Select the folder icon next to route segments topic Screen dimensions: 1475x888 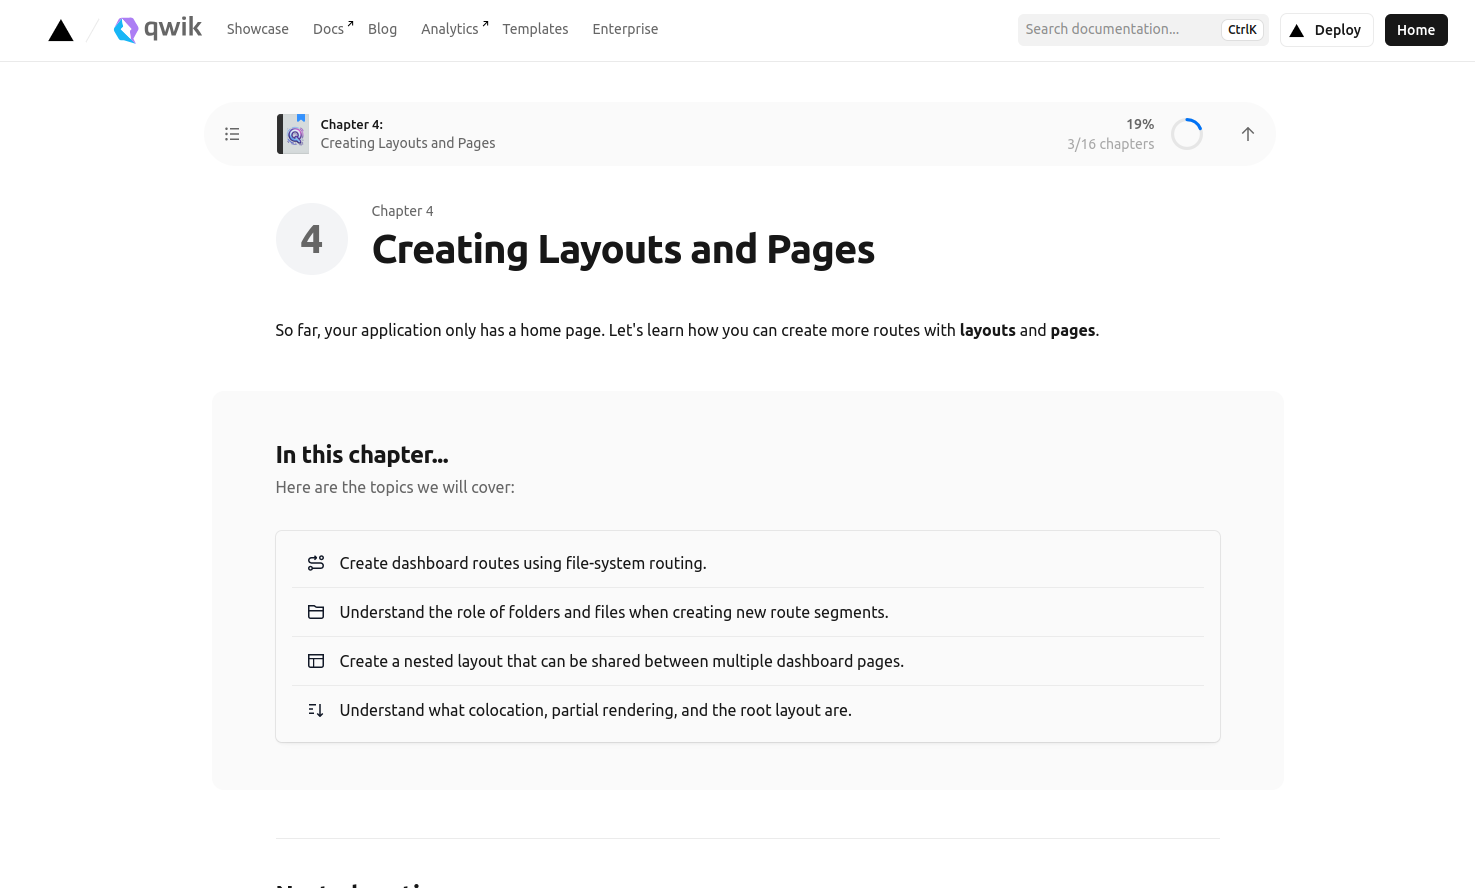[x=316, y=611]
